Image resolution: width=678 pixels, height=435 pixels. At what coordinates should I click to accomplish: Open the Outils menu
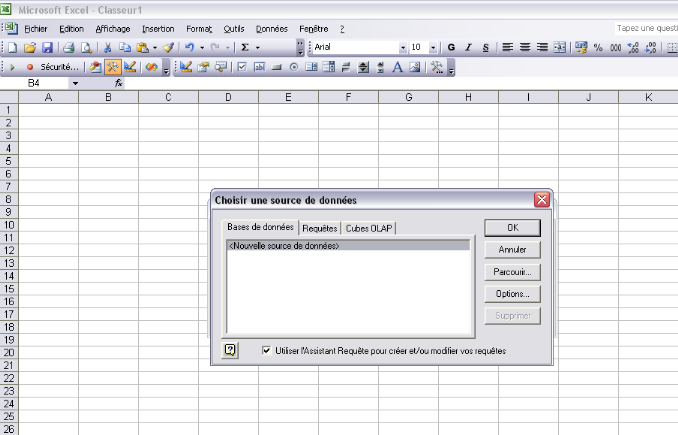point(234,29)
